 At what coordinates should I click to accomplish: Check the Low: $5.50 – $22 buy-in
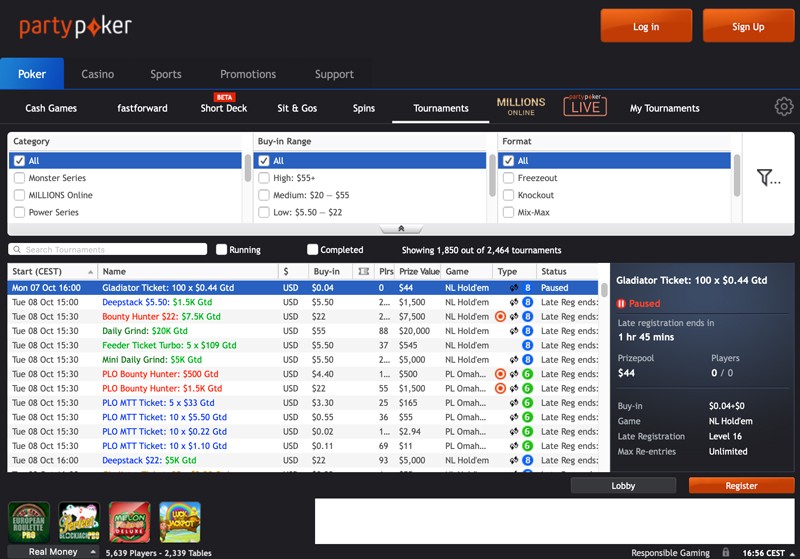click(x=264, y=212)
